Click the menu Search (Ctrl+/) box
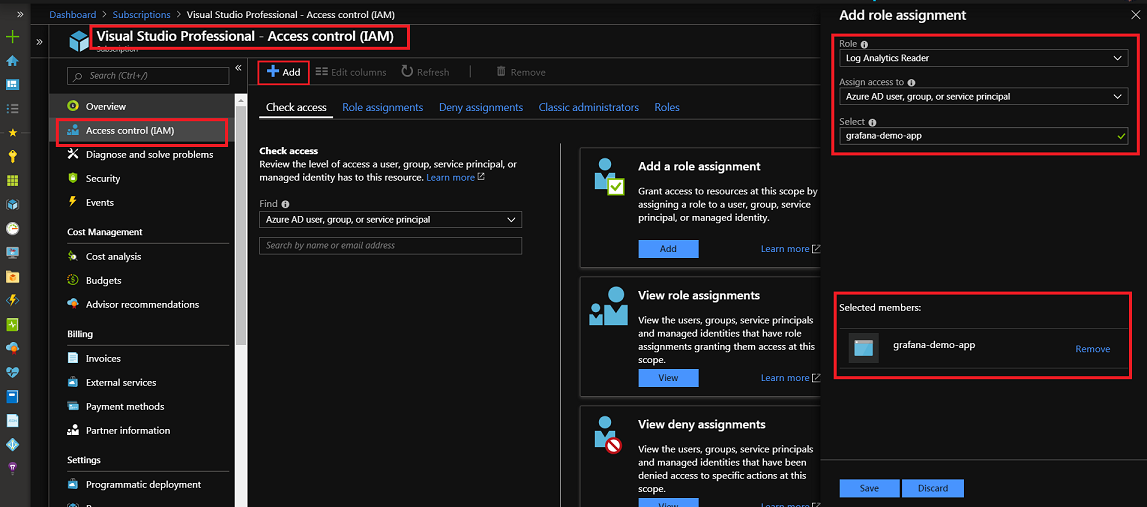Image resolution: width=1147 pixels, height=507 pixels. tap(147, 75)
